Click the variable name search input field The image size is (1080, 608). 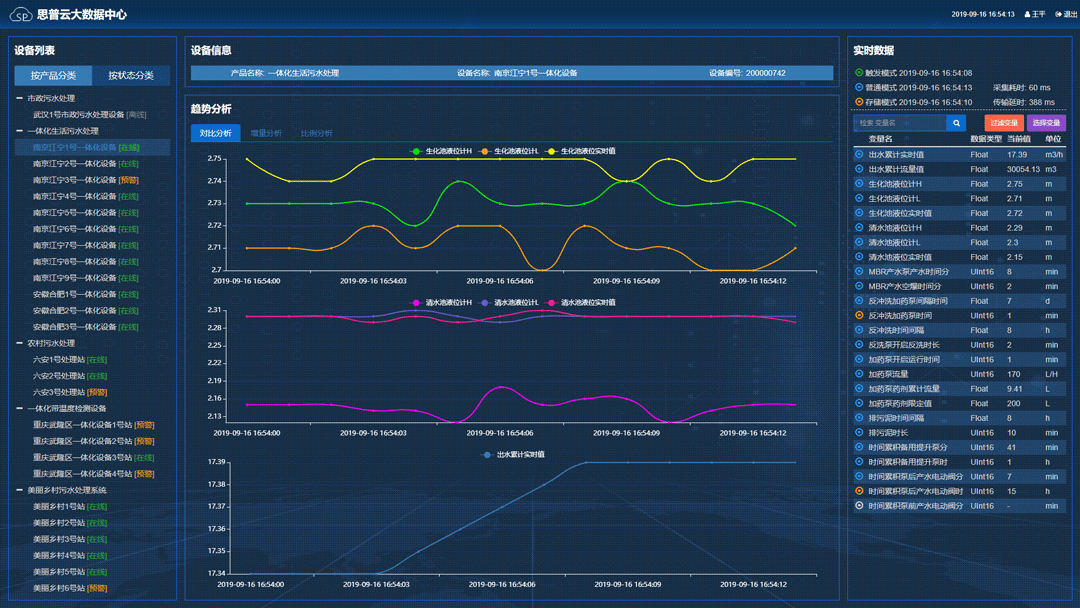[x=899, y=123]
